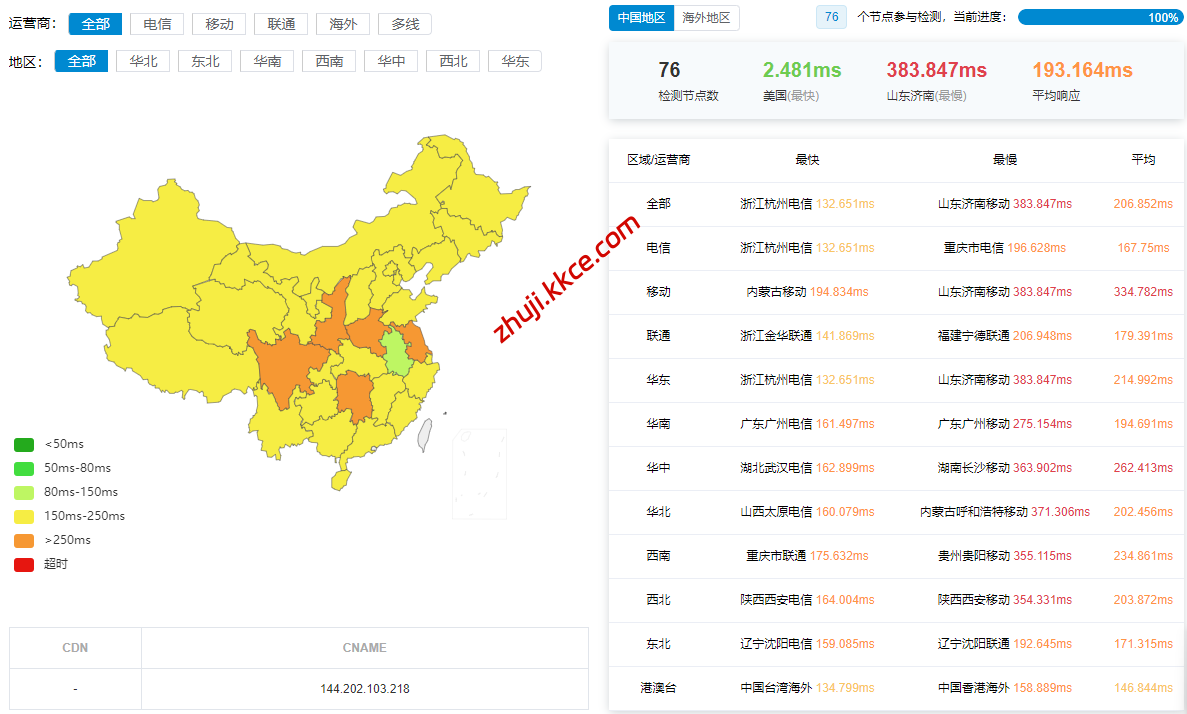Filter region by 华东
This screenshot has height=714, width=1187.
(515, 61)
